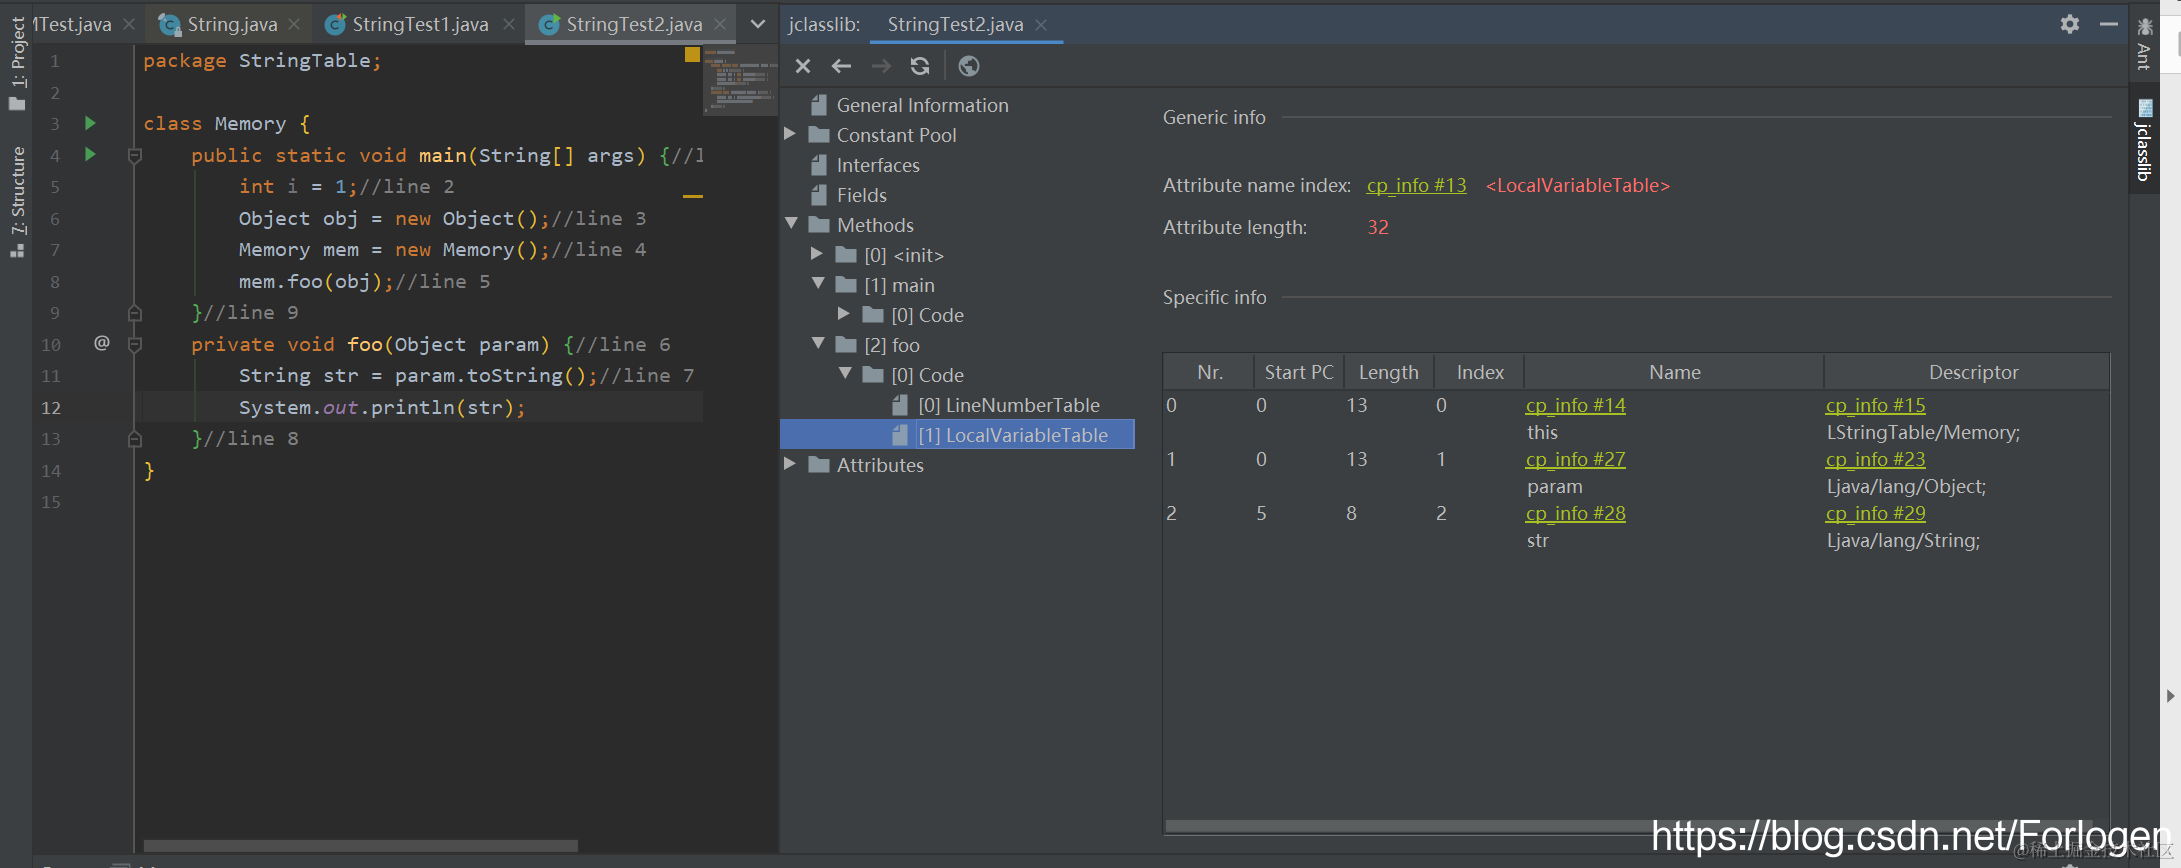Expand the [0] <init> method node
Viewport: 2181px width, 868px height.
[817, 254]
